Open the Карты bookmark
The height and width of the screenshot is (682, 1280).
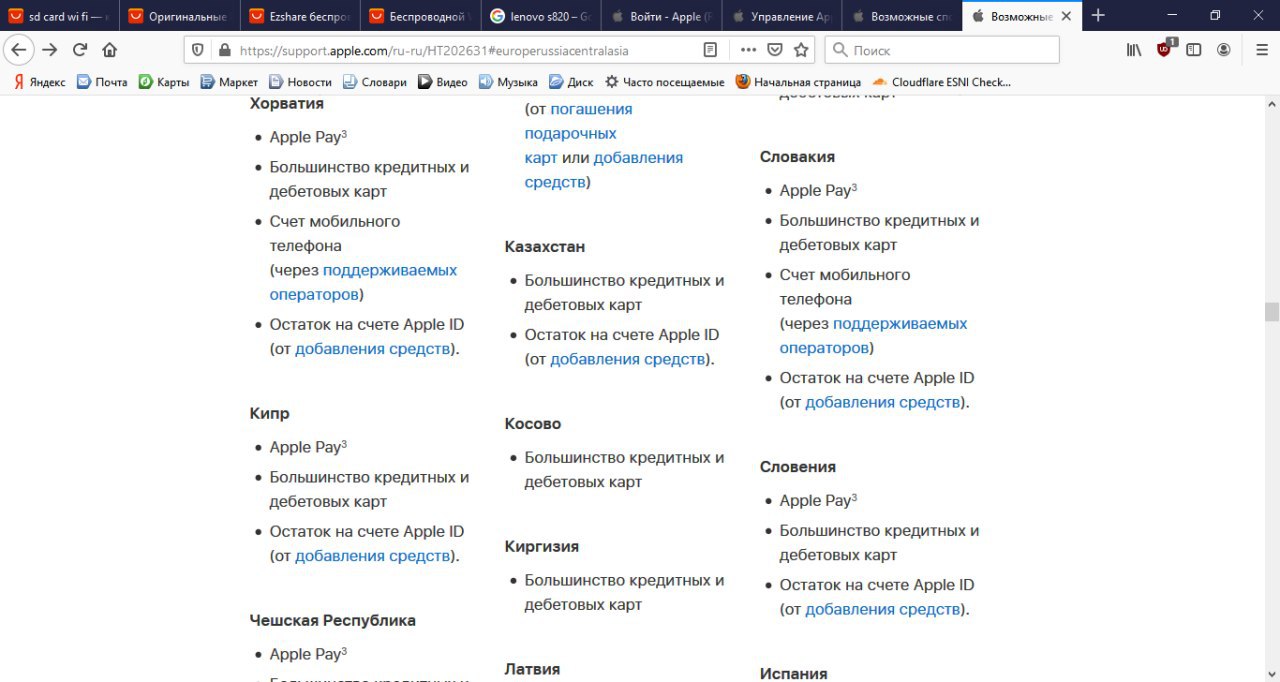click(x=164, y=82)
